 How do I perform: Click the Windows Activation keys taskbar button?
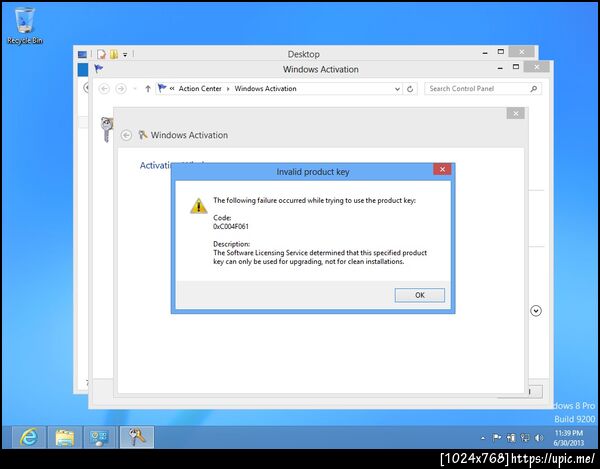[137, 437]
